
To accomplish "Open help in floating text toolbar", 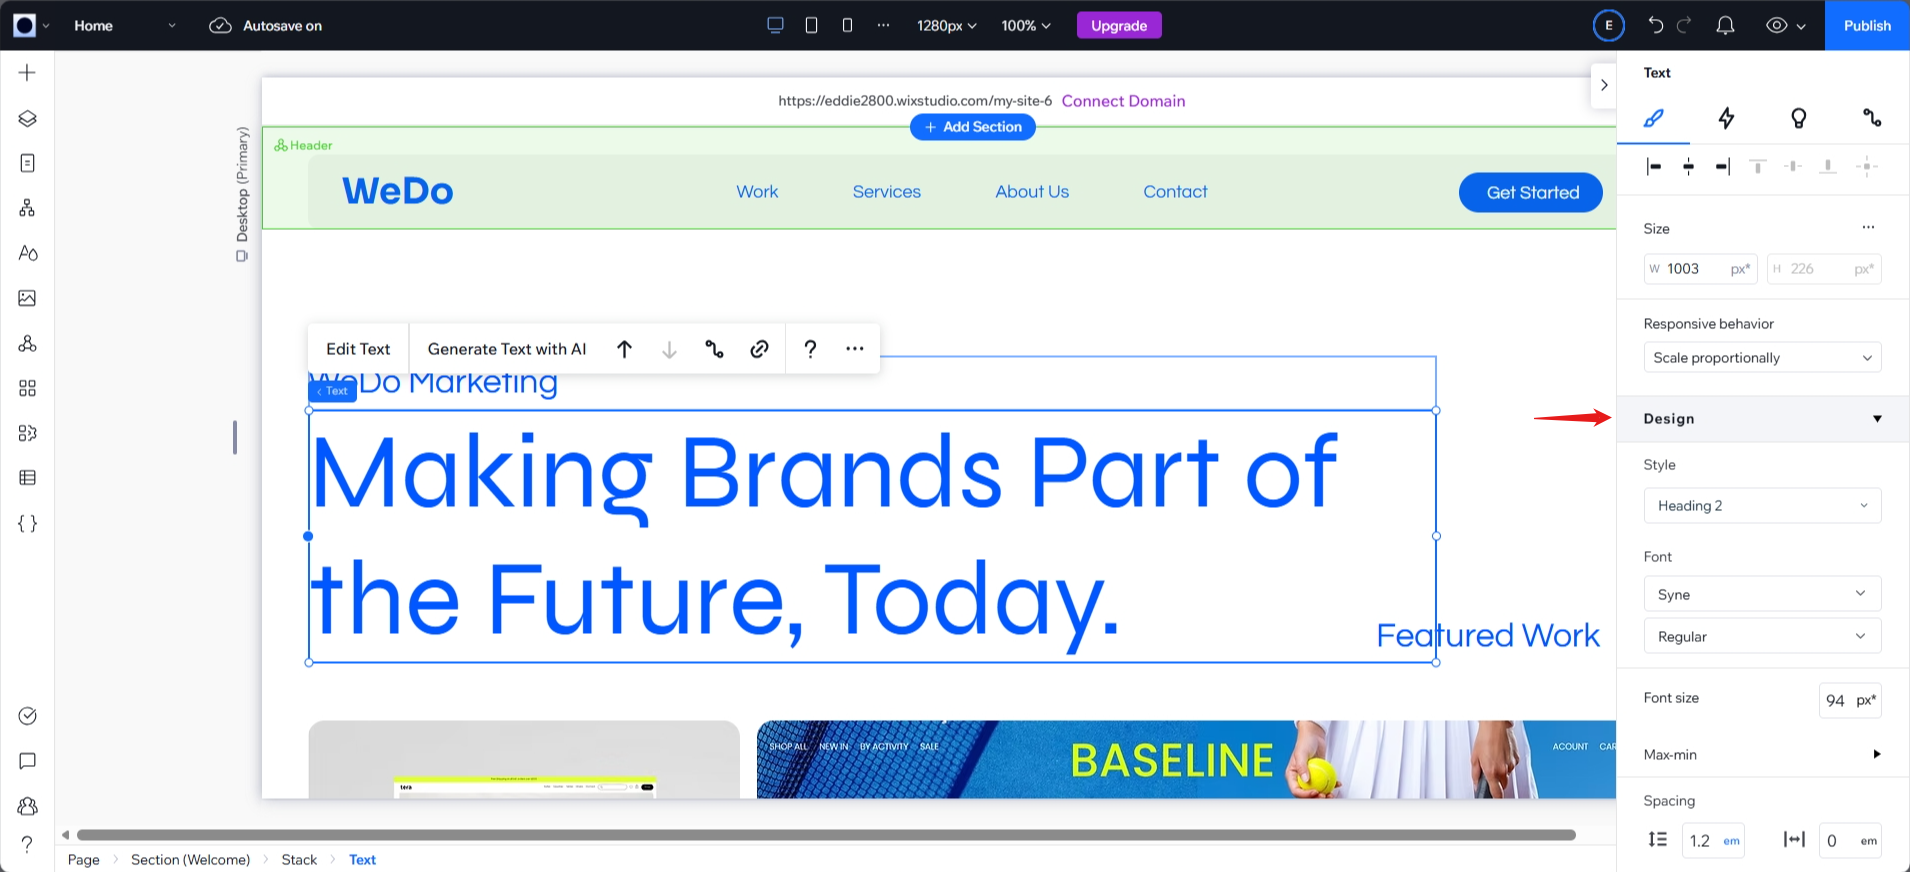I will tap(810, 349).
